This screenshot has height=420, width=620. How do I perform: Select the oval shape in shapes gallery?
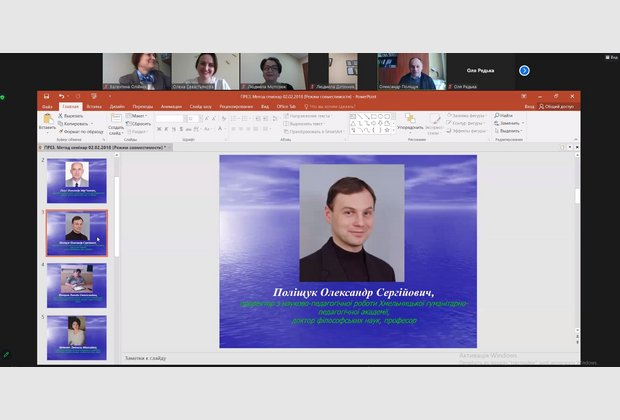coord(380,116)
